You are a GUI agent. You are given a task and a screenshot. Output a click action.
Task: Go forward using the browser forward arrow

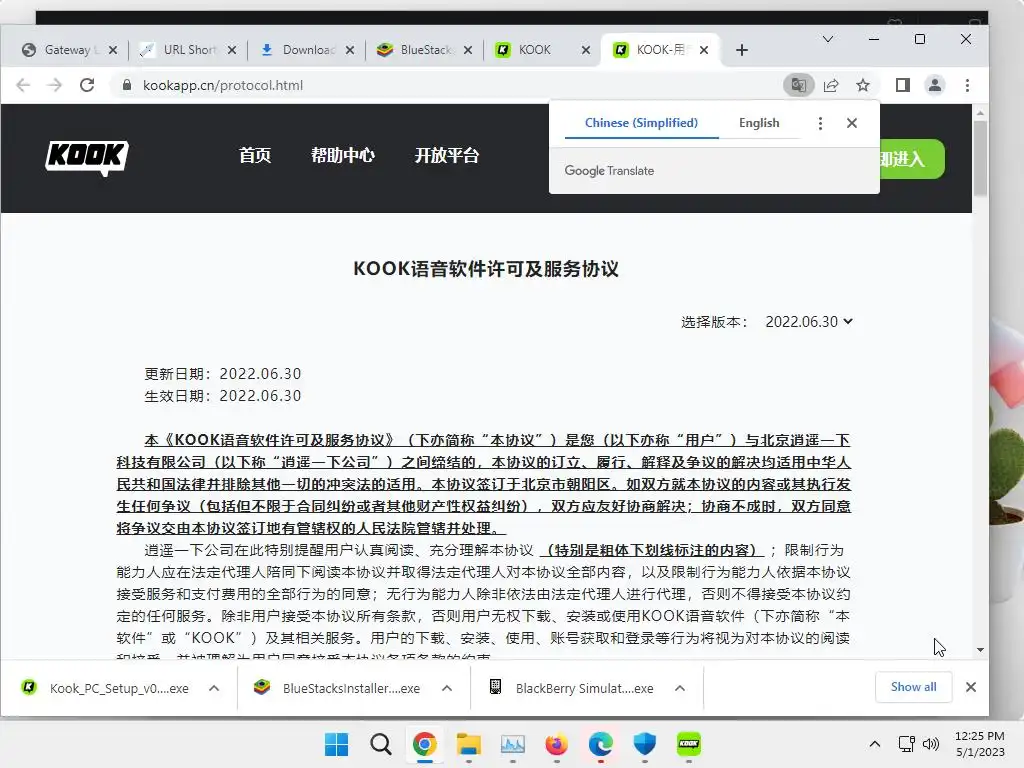point(55,85)
